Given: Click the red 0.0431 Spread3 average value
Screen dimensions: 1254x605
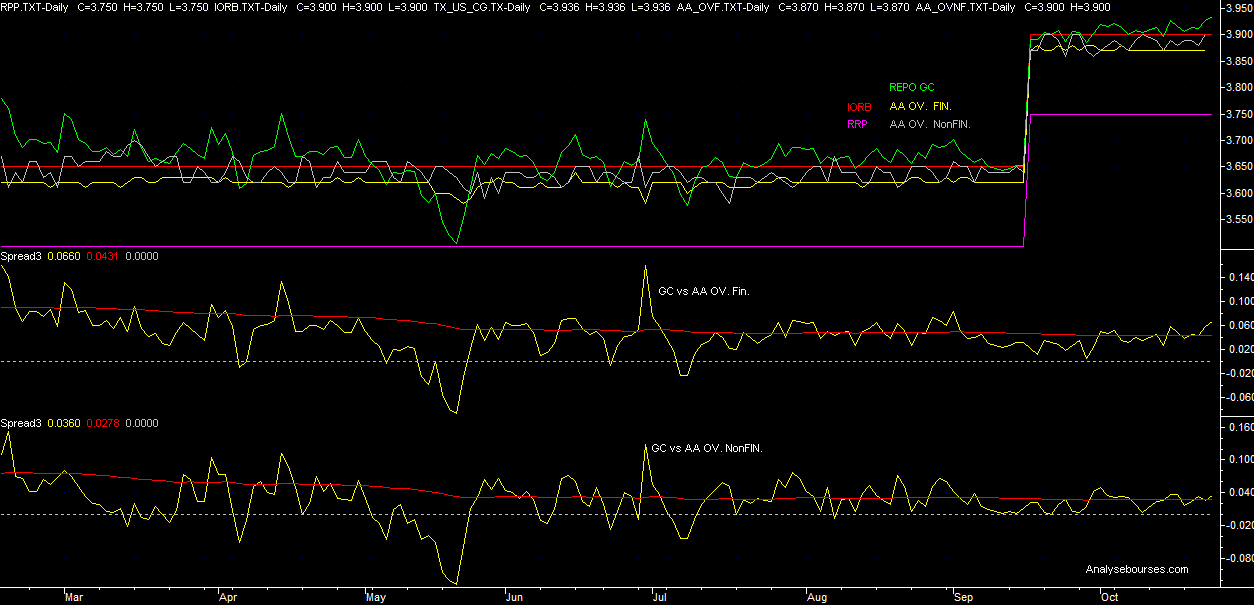Looking at the screenshot, I should click(x=101, y=256).
